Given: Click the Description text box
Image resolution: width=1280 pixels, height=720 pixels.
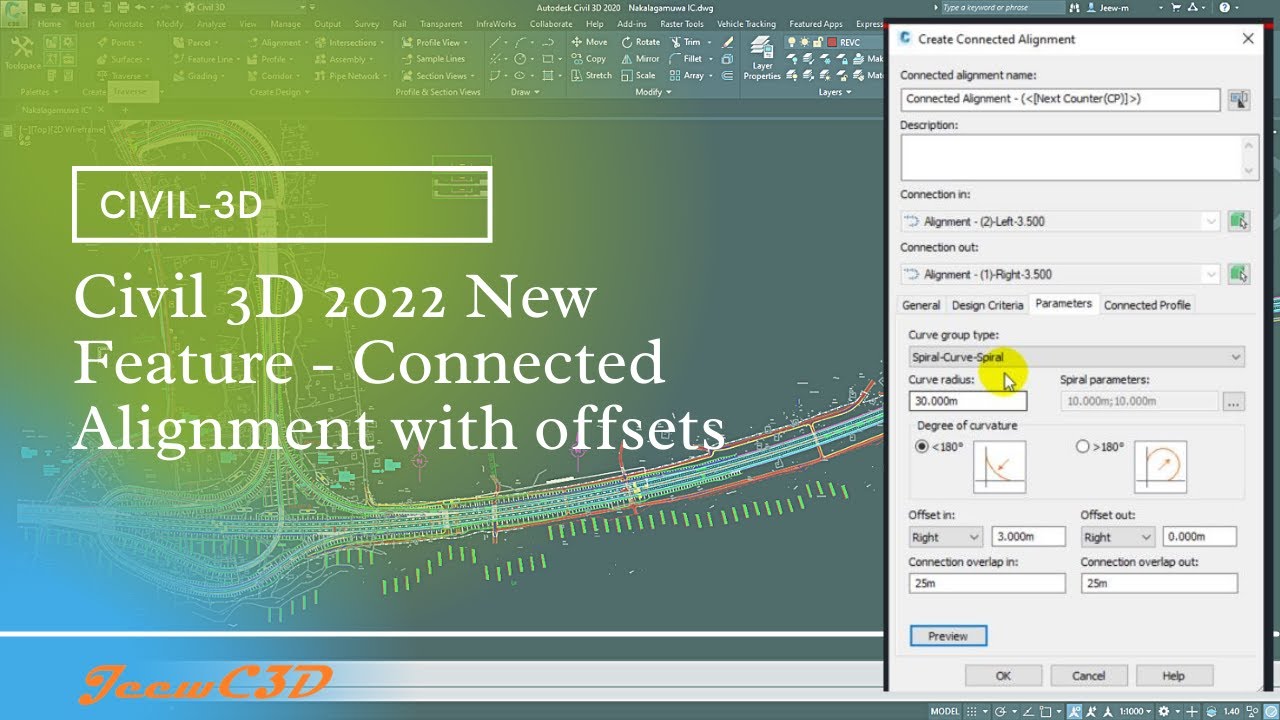Looking at the screenshot, I should tap(1078, 158).
